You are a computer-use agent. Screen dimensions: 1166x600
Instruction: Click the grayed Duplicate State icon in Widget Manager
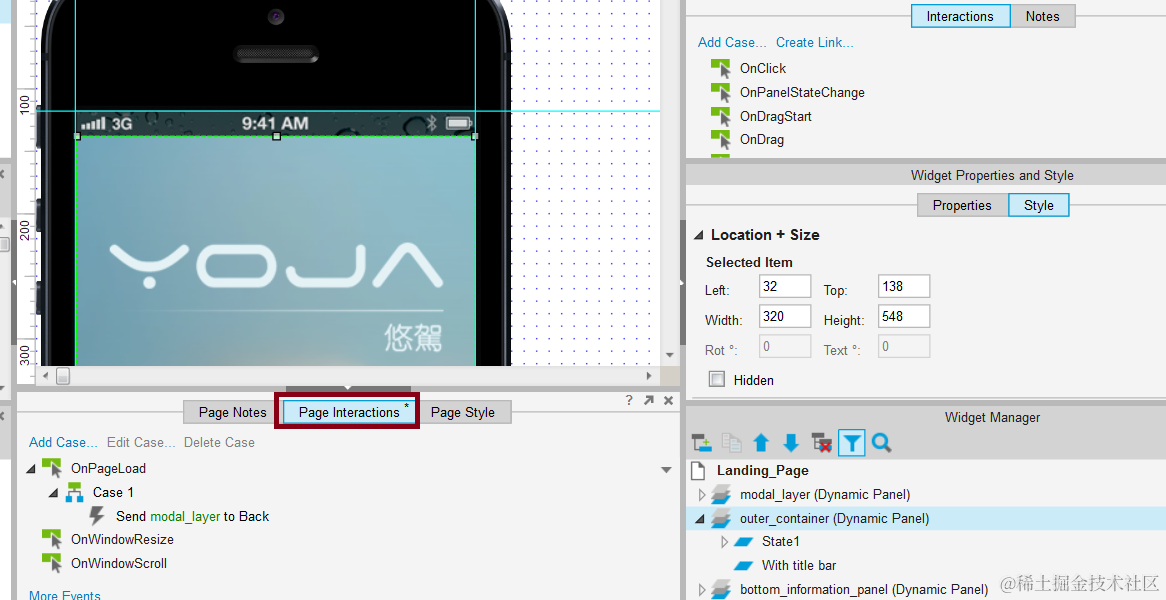(x=732, y=443)
